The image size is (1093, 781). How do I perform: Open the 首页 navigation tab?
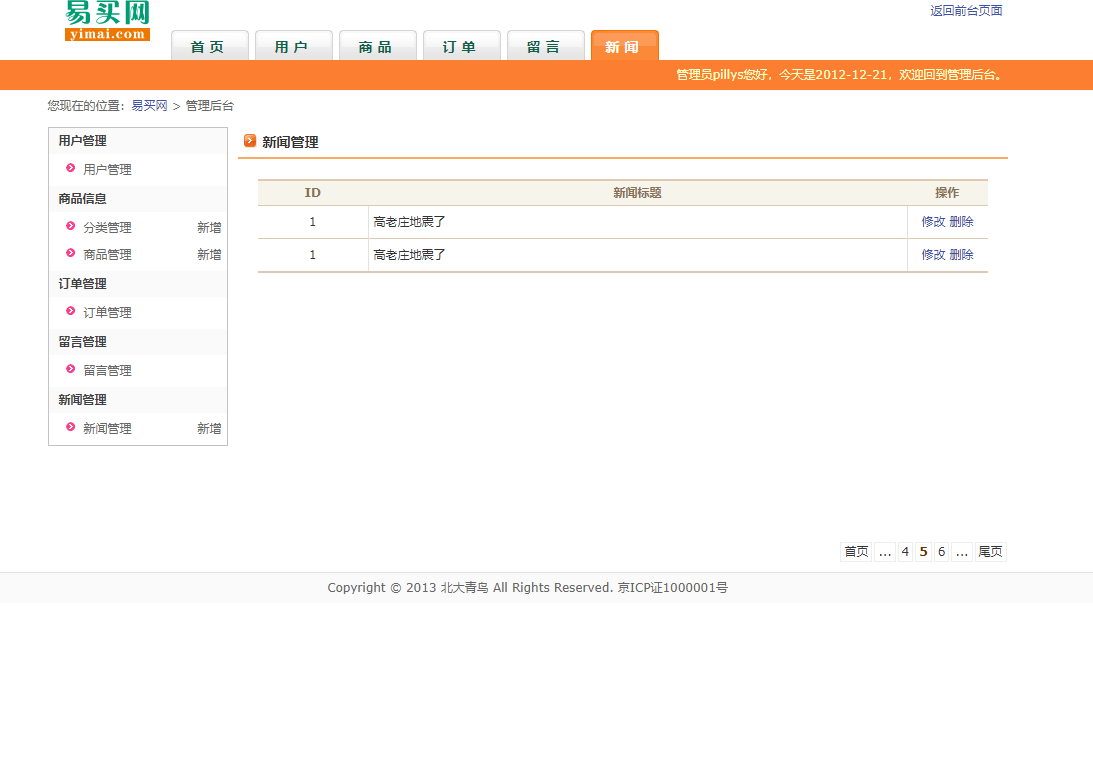point(210,46)
